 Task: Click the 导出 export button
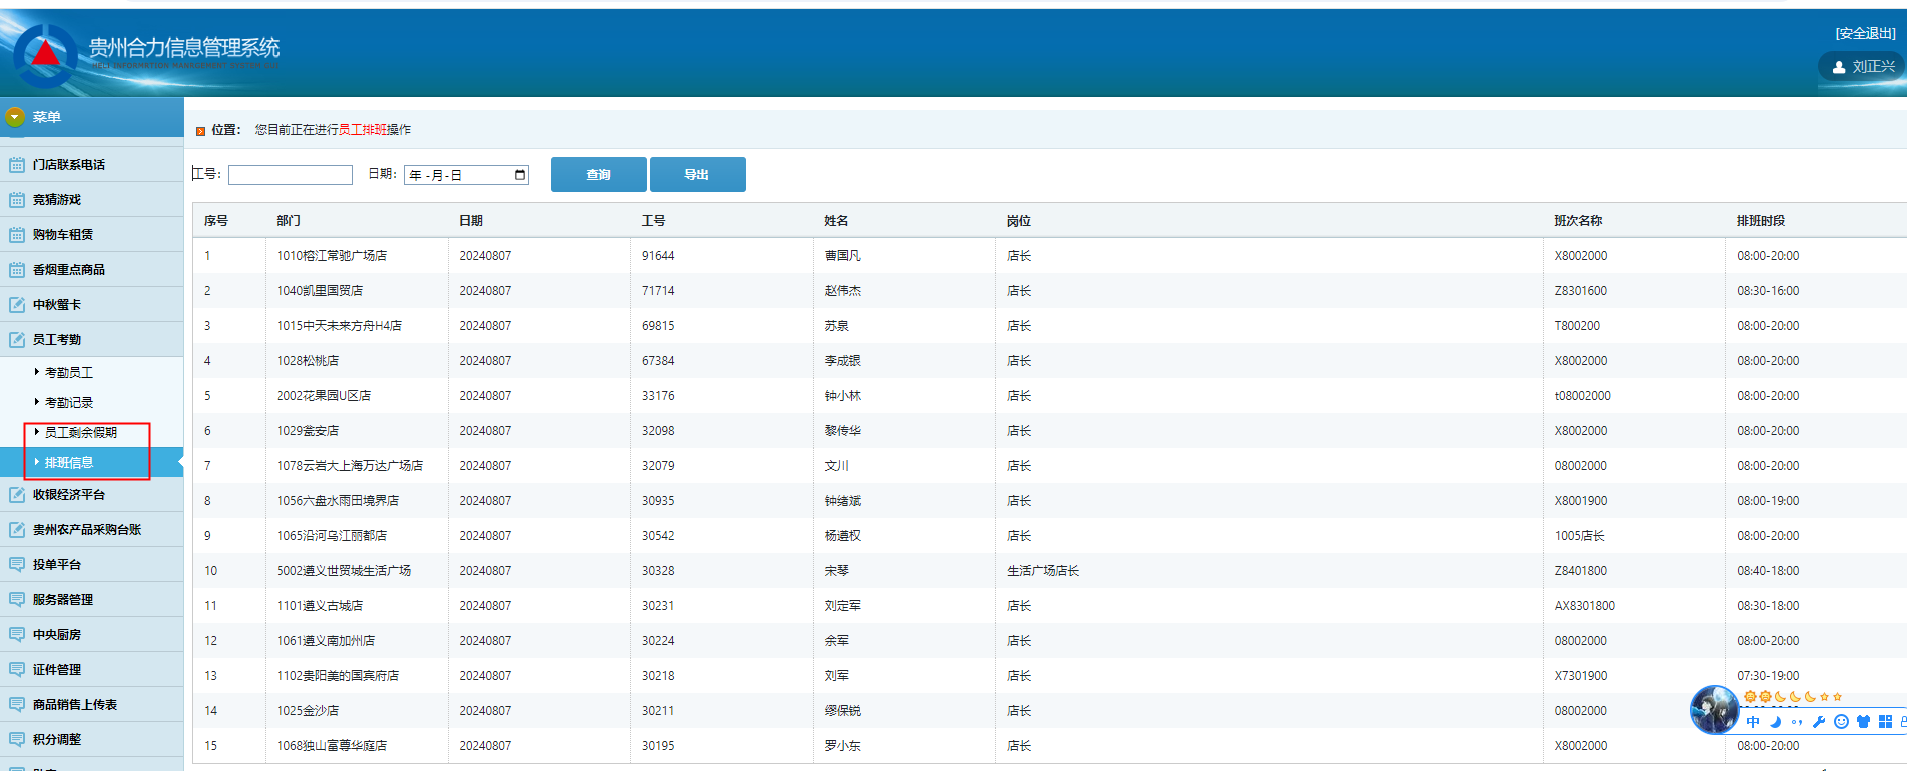tap(697, 174)
